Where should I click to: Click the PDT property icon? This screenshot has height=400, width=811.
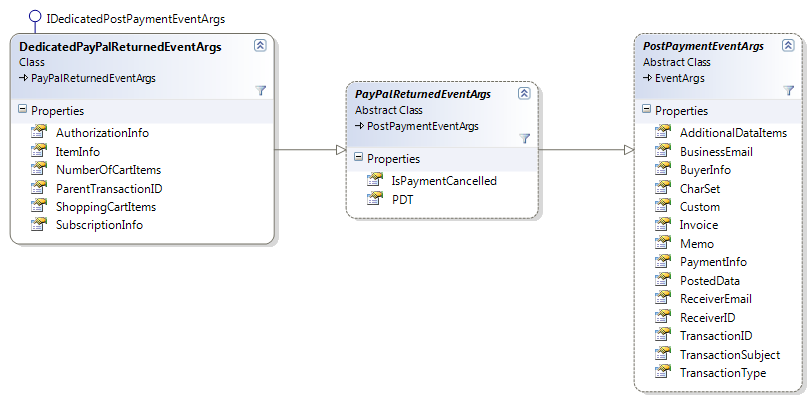tap(374, 199)
